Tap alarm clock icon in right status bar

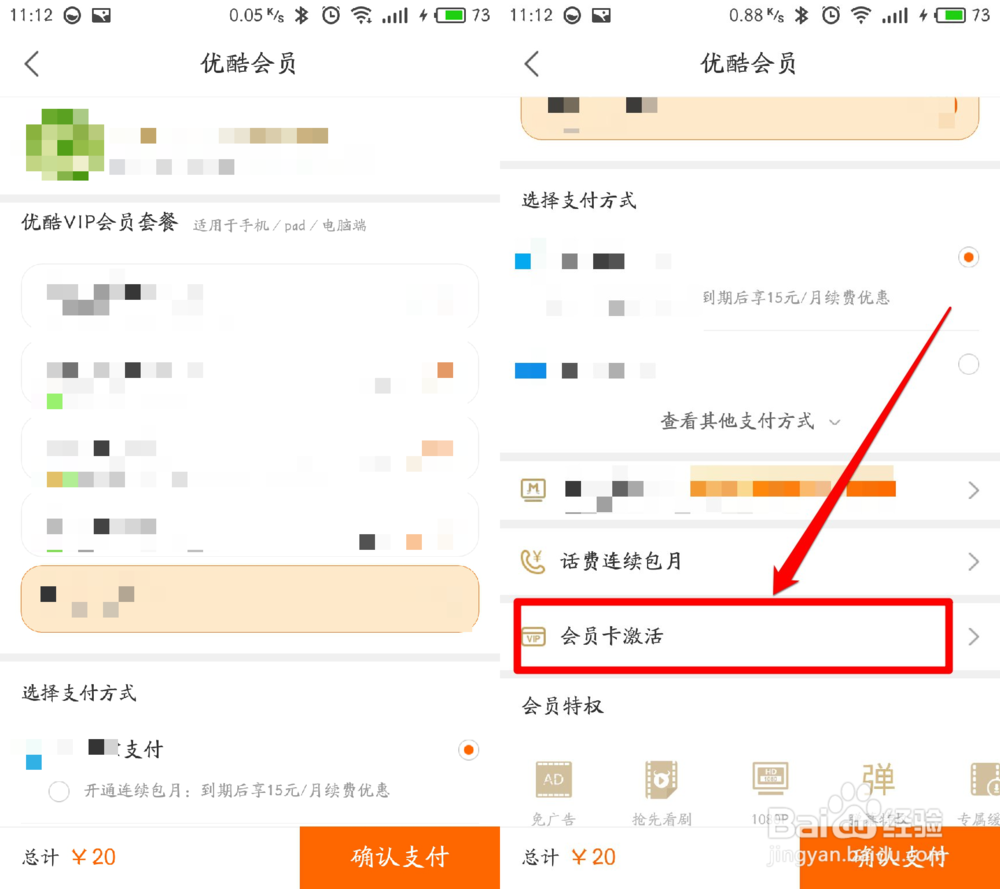pos(830,15)
